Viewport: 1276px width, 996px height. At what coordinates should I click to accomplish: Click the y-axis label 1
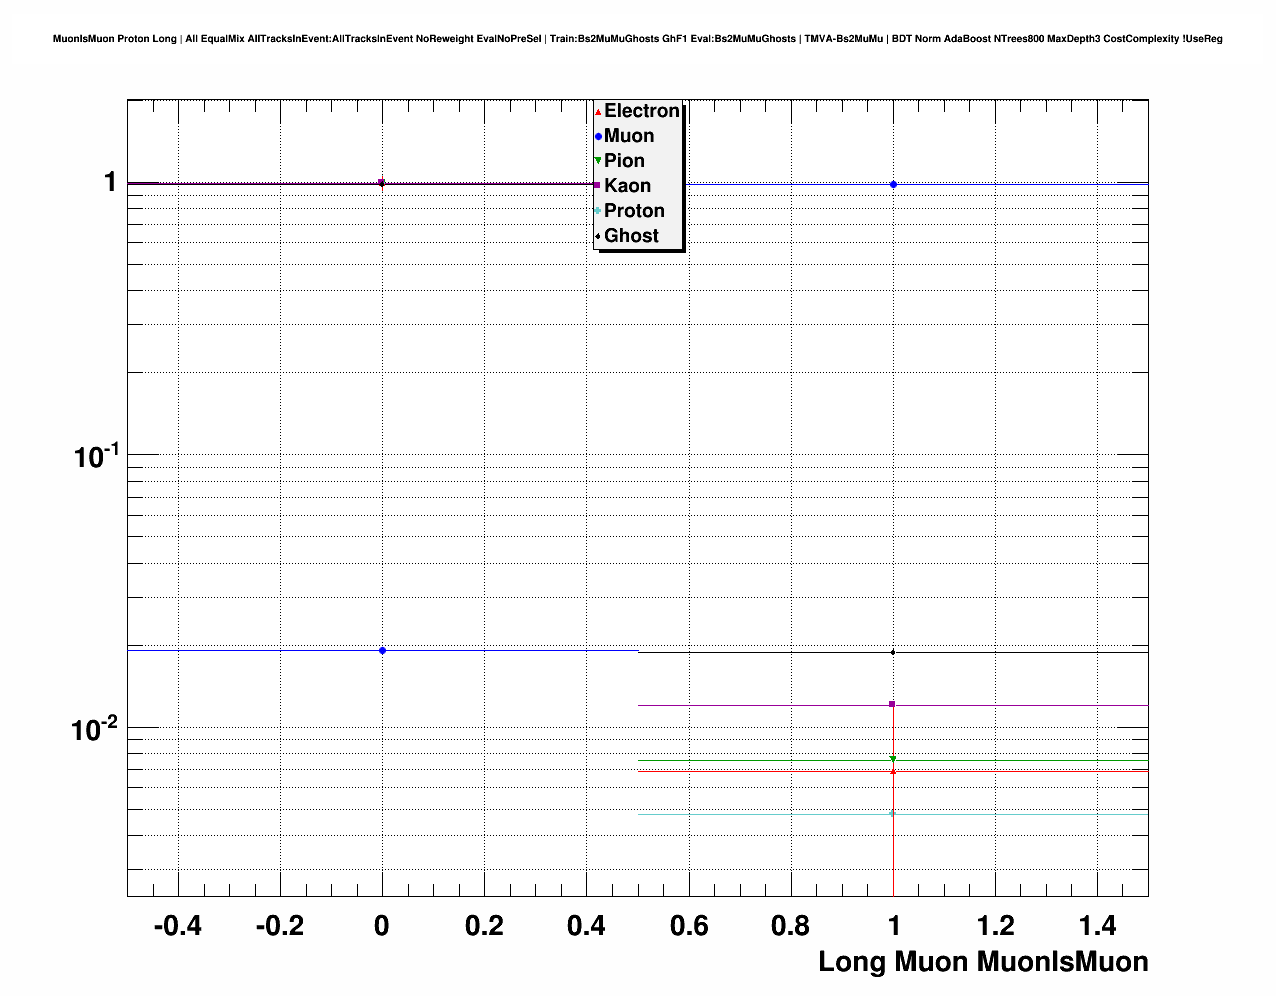pos(110,183)
